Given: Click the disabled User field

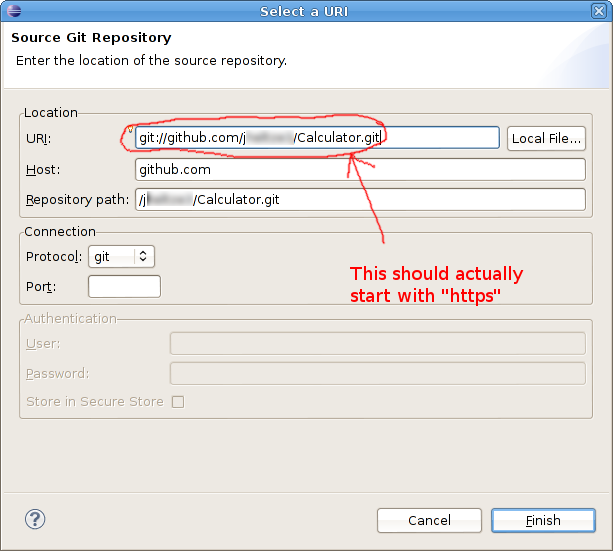Looking at the screenshot, I should pos(378,343).
